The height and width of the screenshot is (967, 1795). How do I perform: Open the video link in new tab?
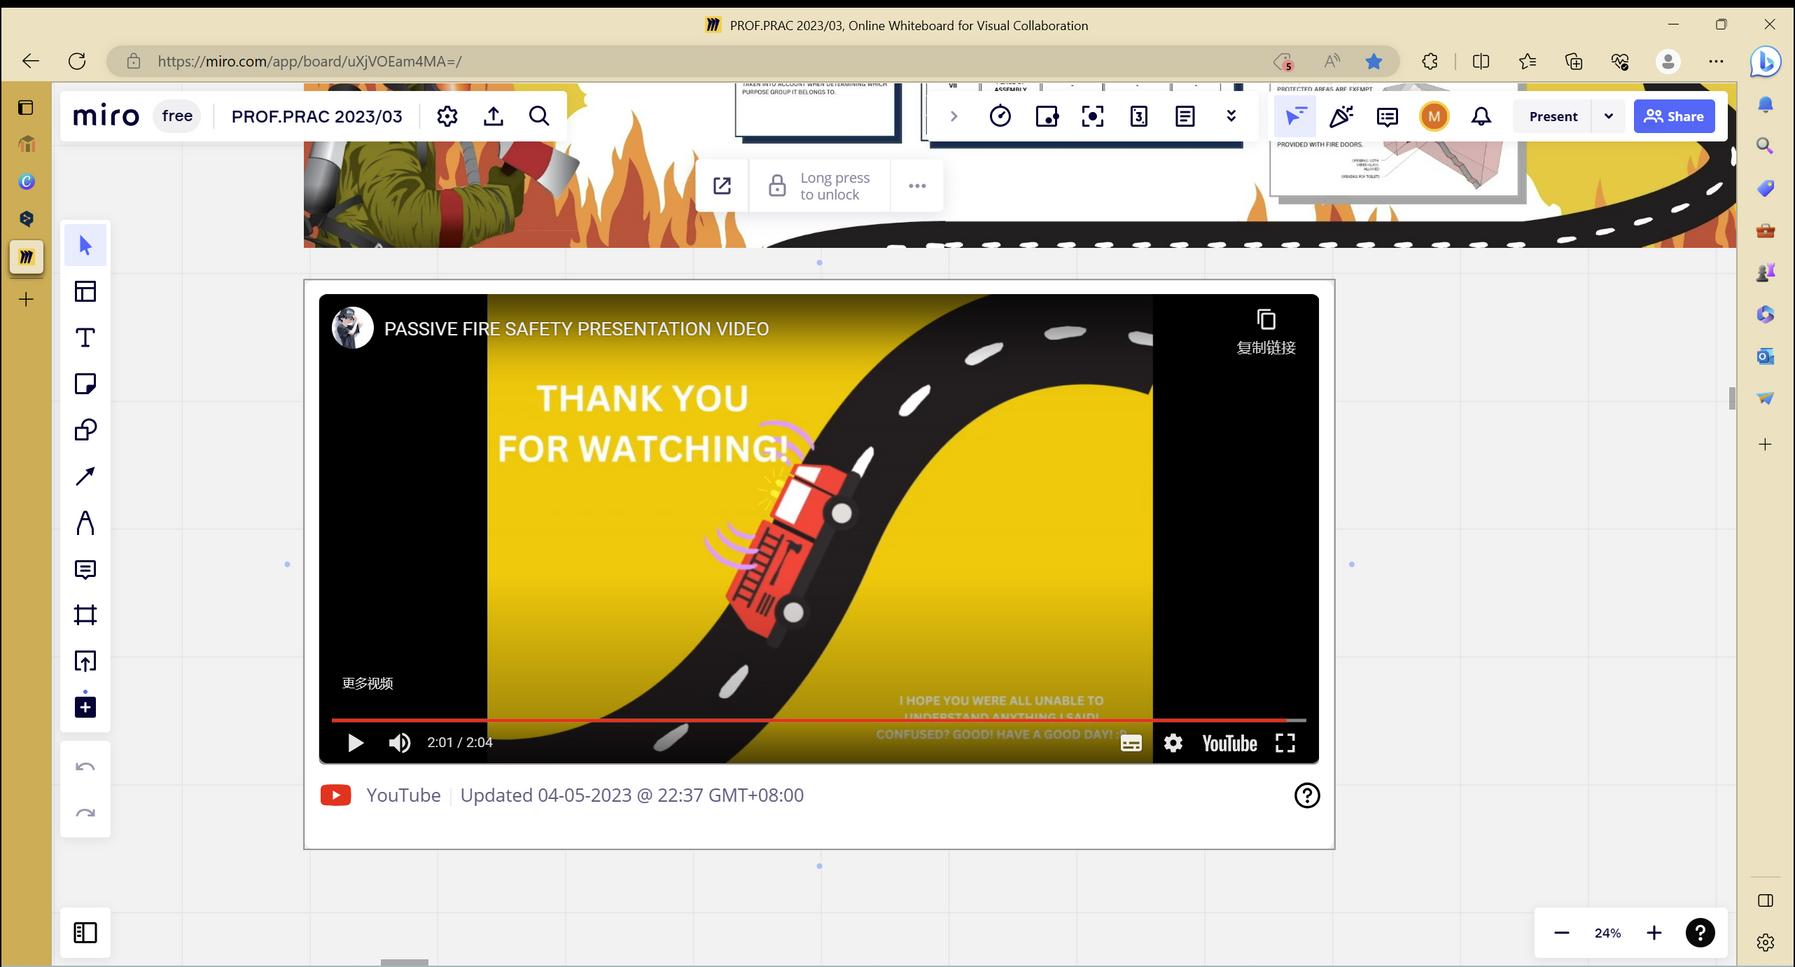(x=722, y=186)
